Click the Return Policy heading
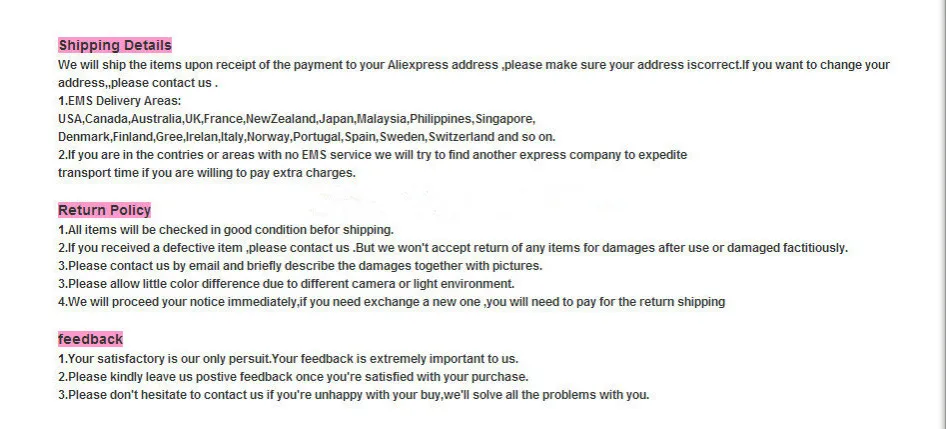This screenshot has width=946, height=429. pyautogui.click(x=104, y=210)
